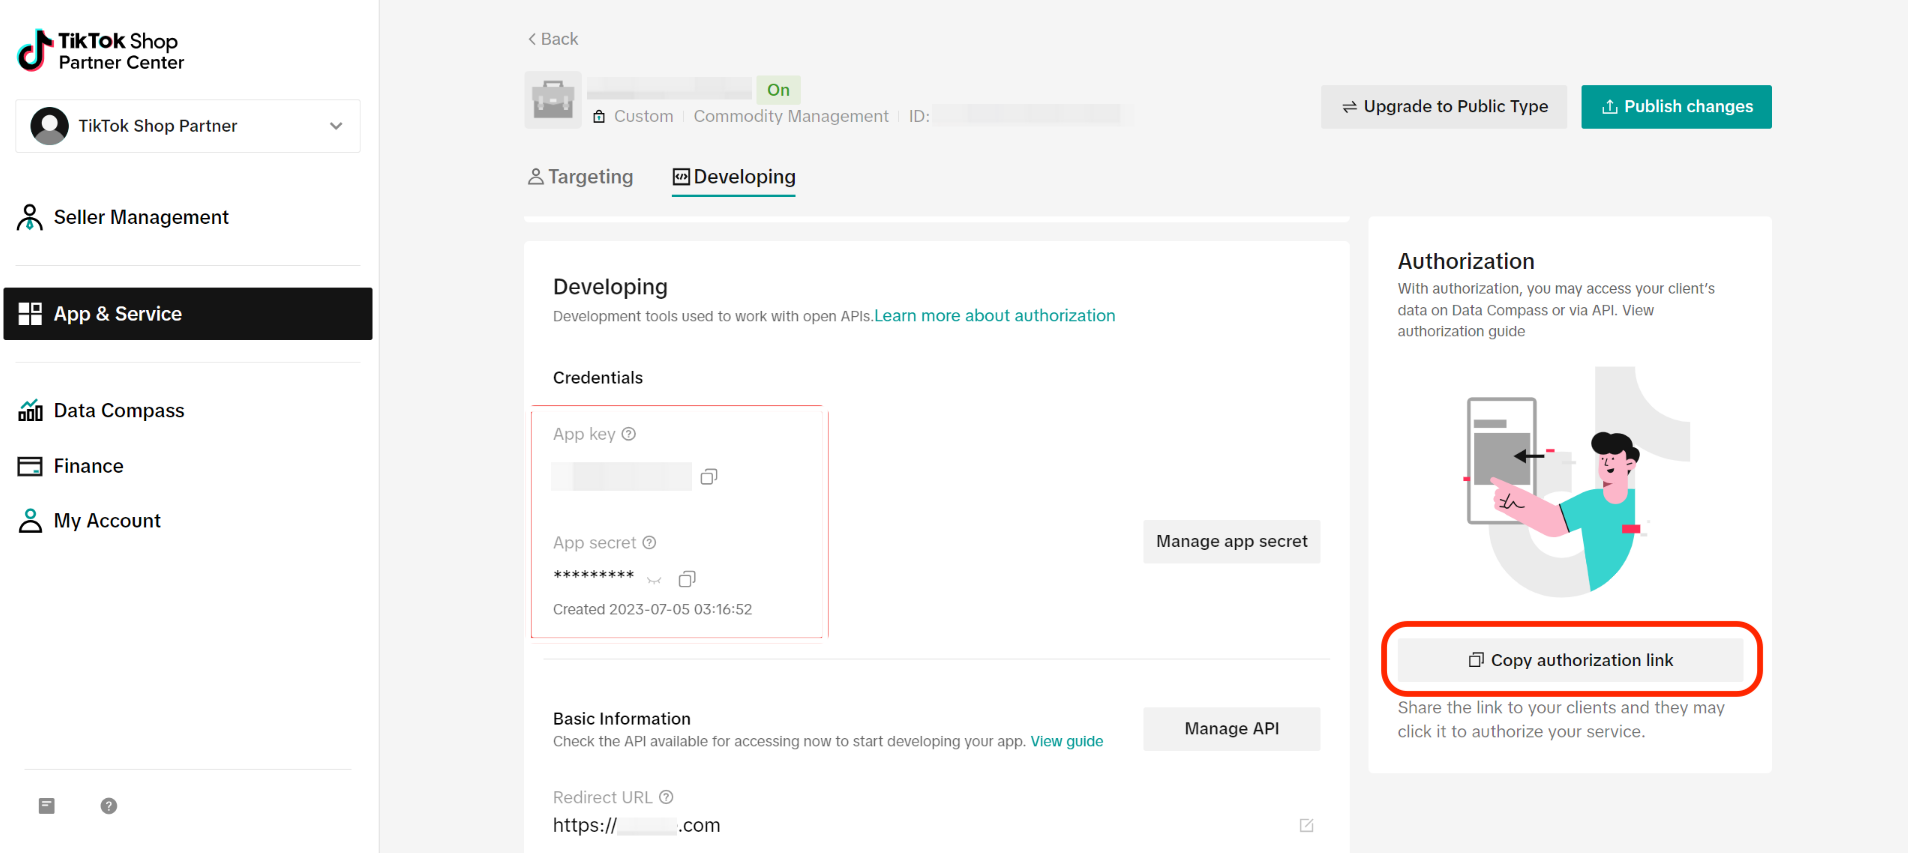View the app's On status badge

point(778,90)
